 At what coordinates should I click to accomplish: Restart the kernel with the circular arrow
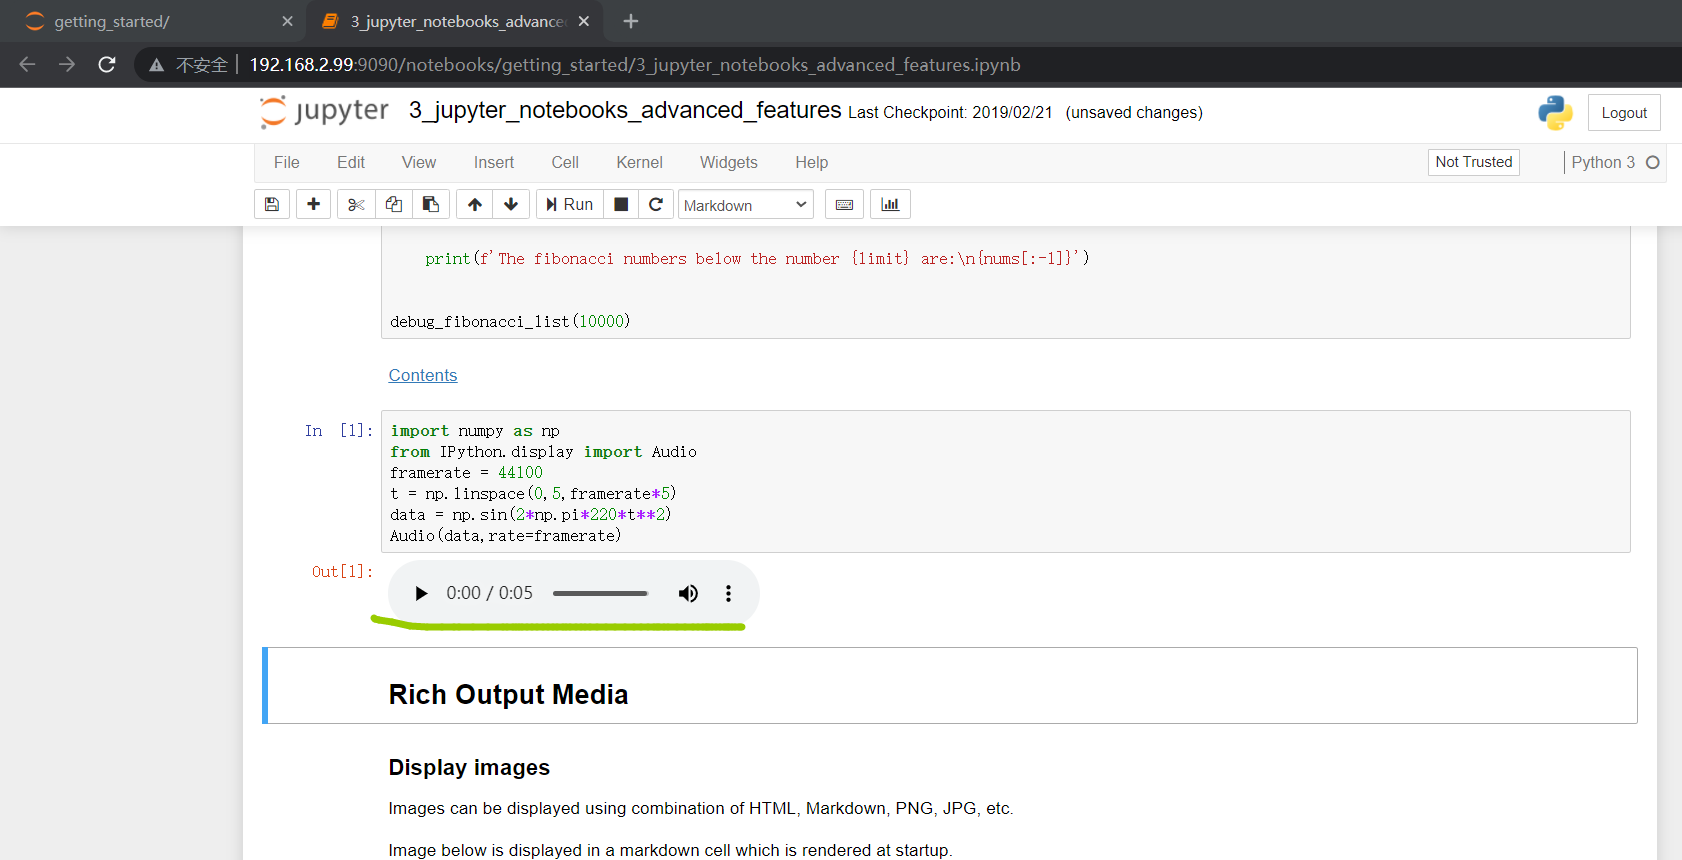656,204
